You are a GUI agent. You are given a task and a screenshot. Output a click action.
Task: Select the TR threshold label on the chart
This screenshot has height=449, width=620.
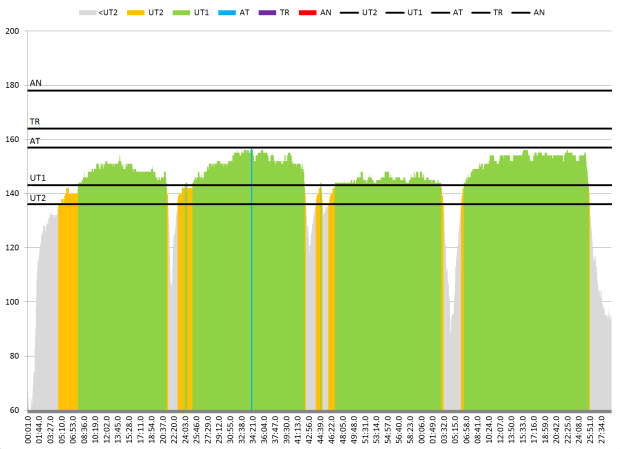35,122
